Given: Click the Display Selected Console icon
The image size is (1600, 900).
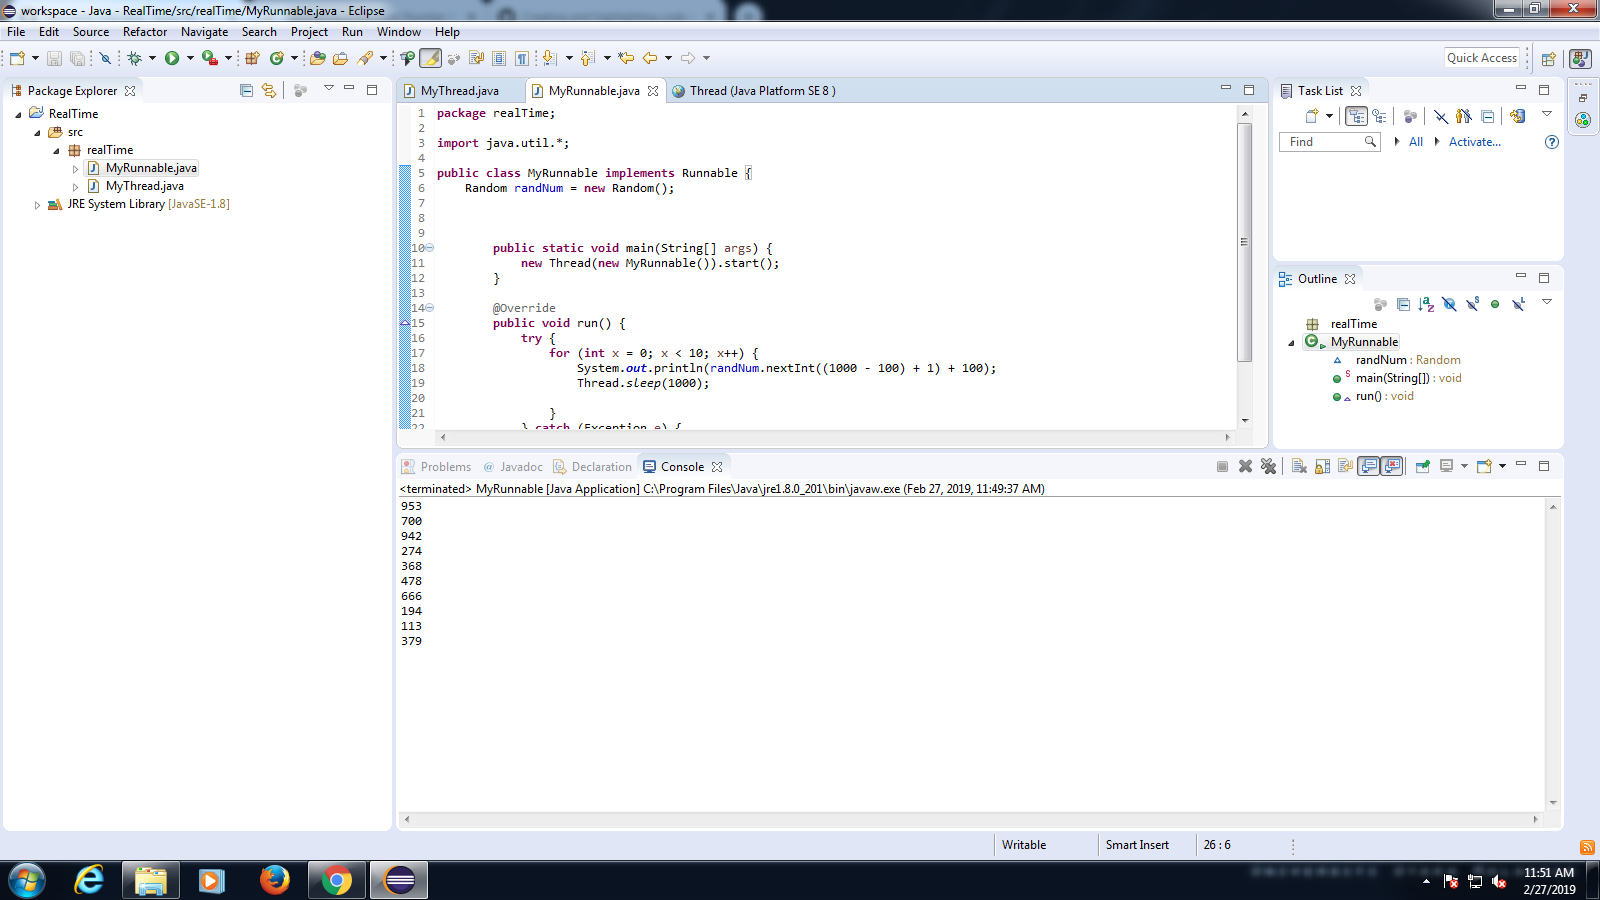Looking at the screenshot, I should pyautogui.click(x=1446, y=466).
